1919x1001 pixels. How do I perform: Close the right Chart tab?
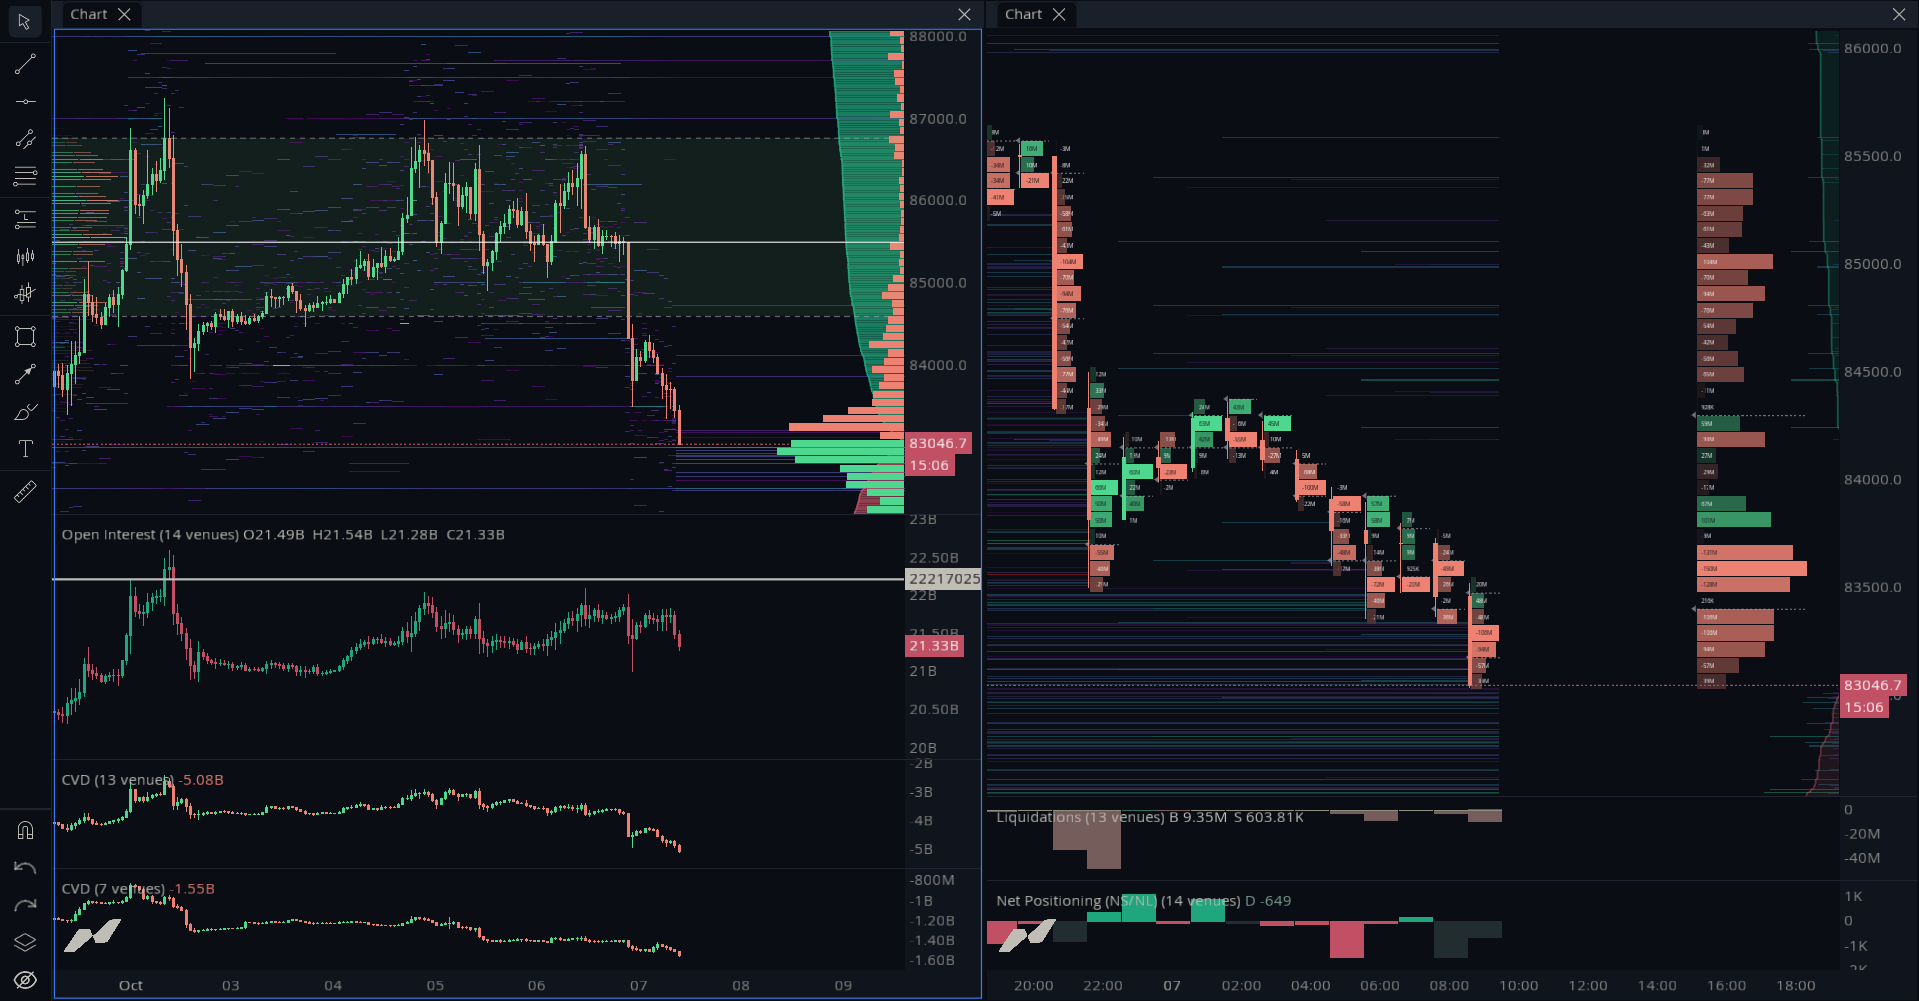[1059, 14]
